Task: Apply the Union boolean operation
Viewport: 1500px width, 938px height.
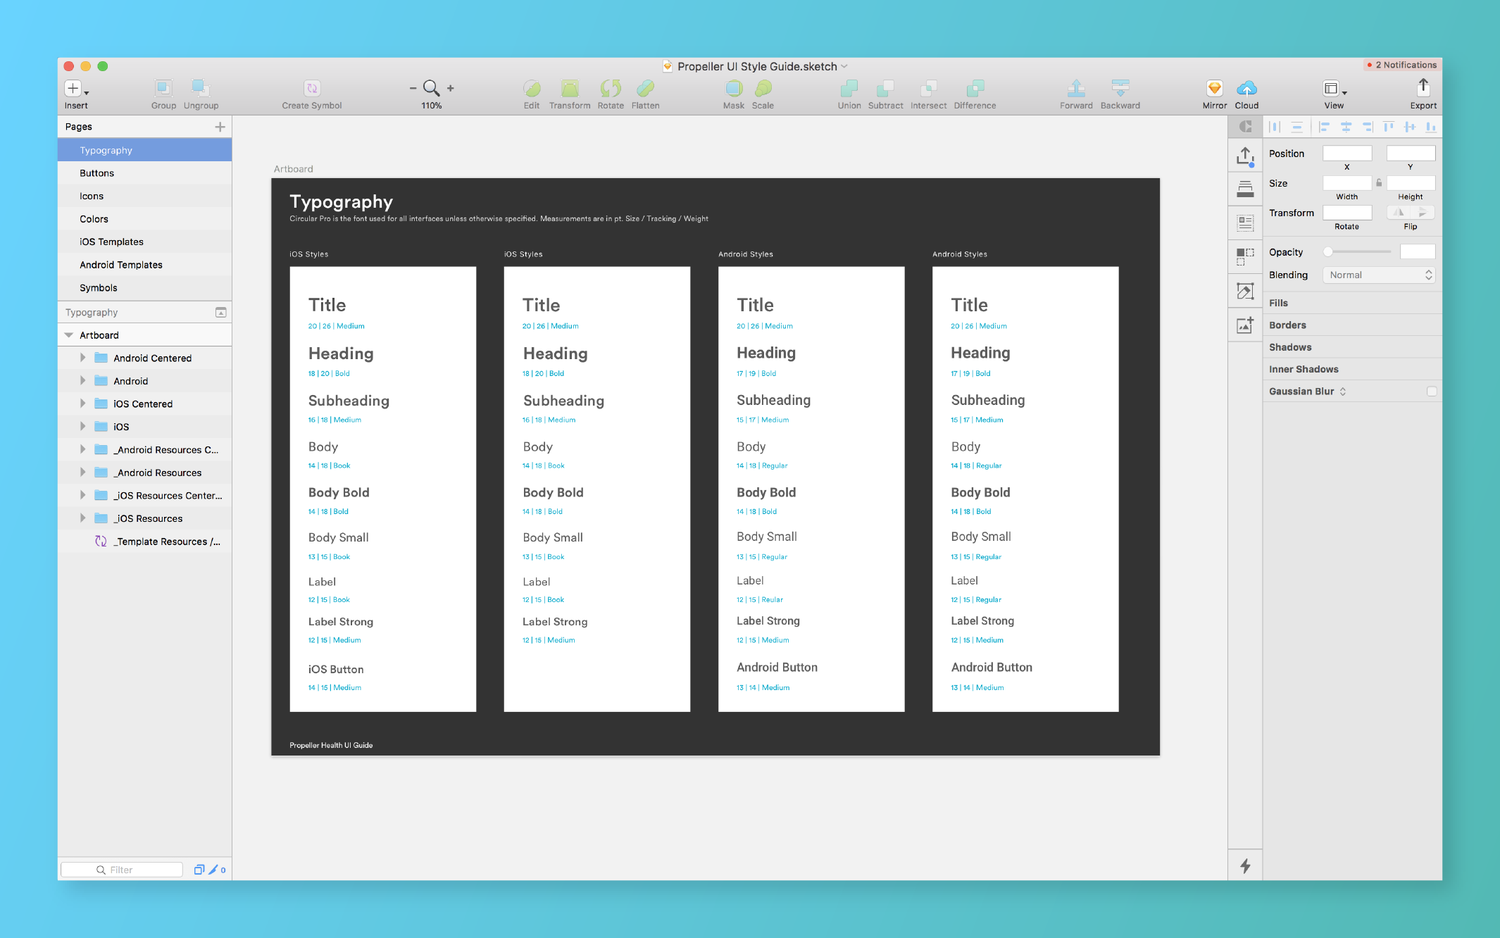Action: pyautogui.click(x=849, y=88)
